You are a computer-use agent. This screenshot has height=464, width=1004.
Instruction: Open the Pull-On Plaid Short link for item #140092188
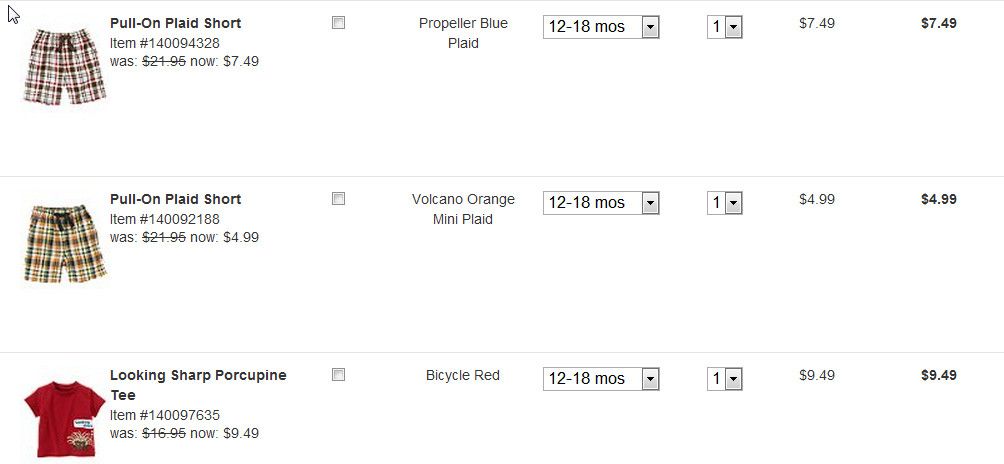click(175, 199)
